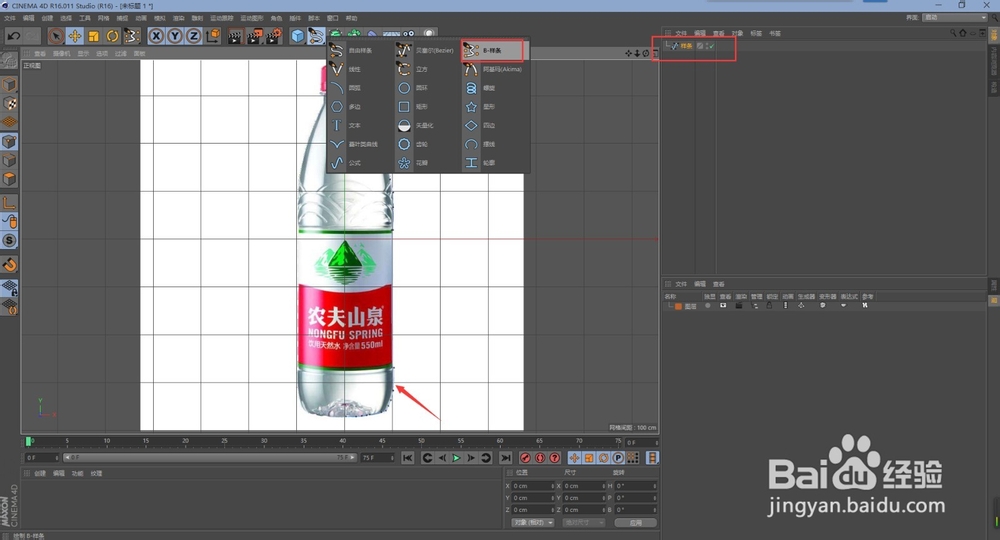The width and height of the screenshot is (1000, 540).
Task: Toggle Y axis lock
Action: (175, 36)
